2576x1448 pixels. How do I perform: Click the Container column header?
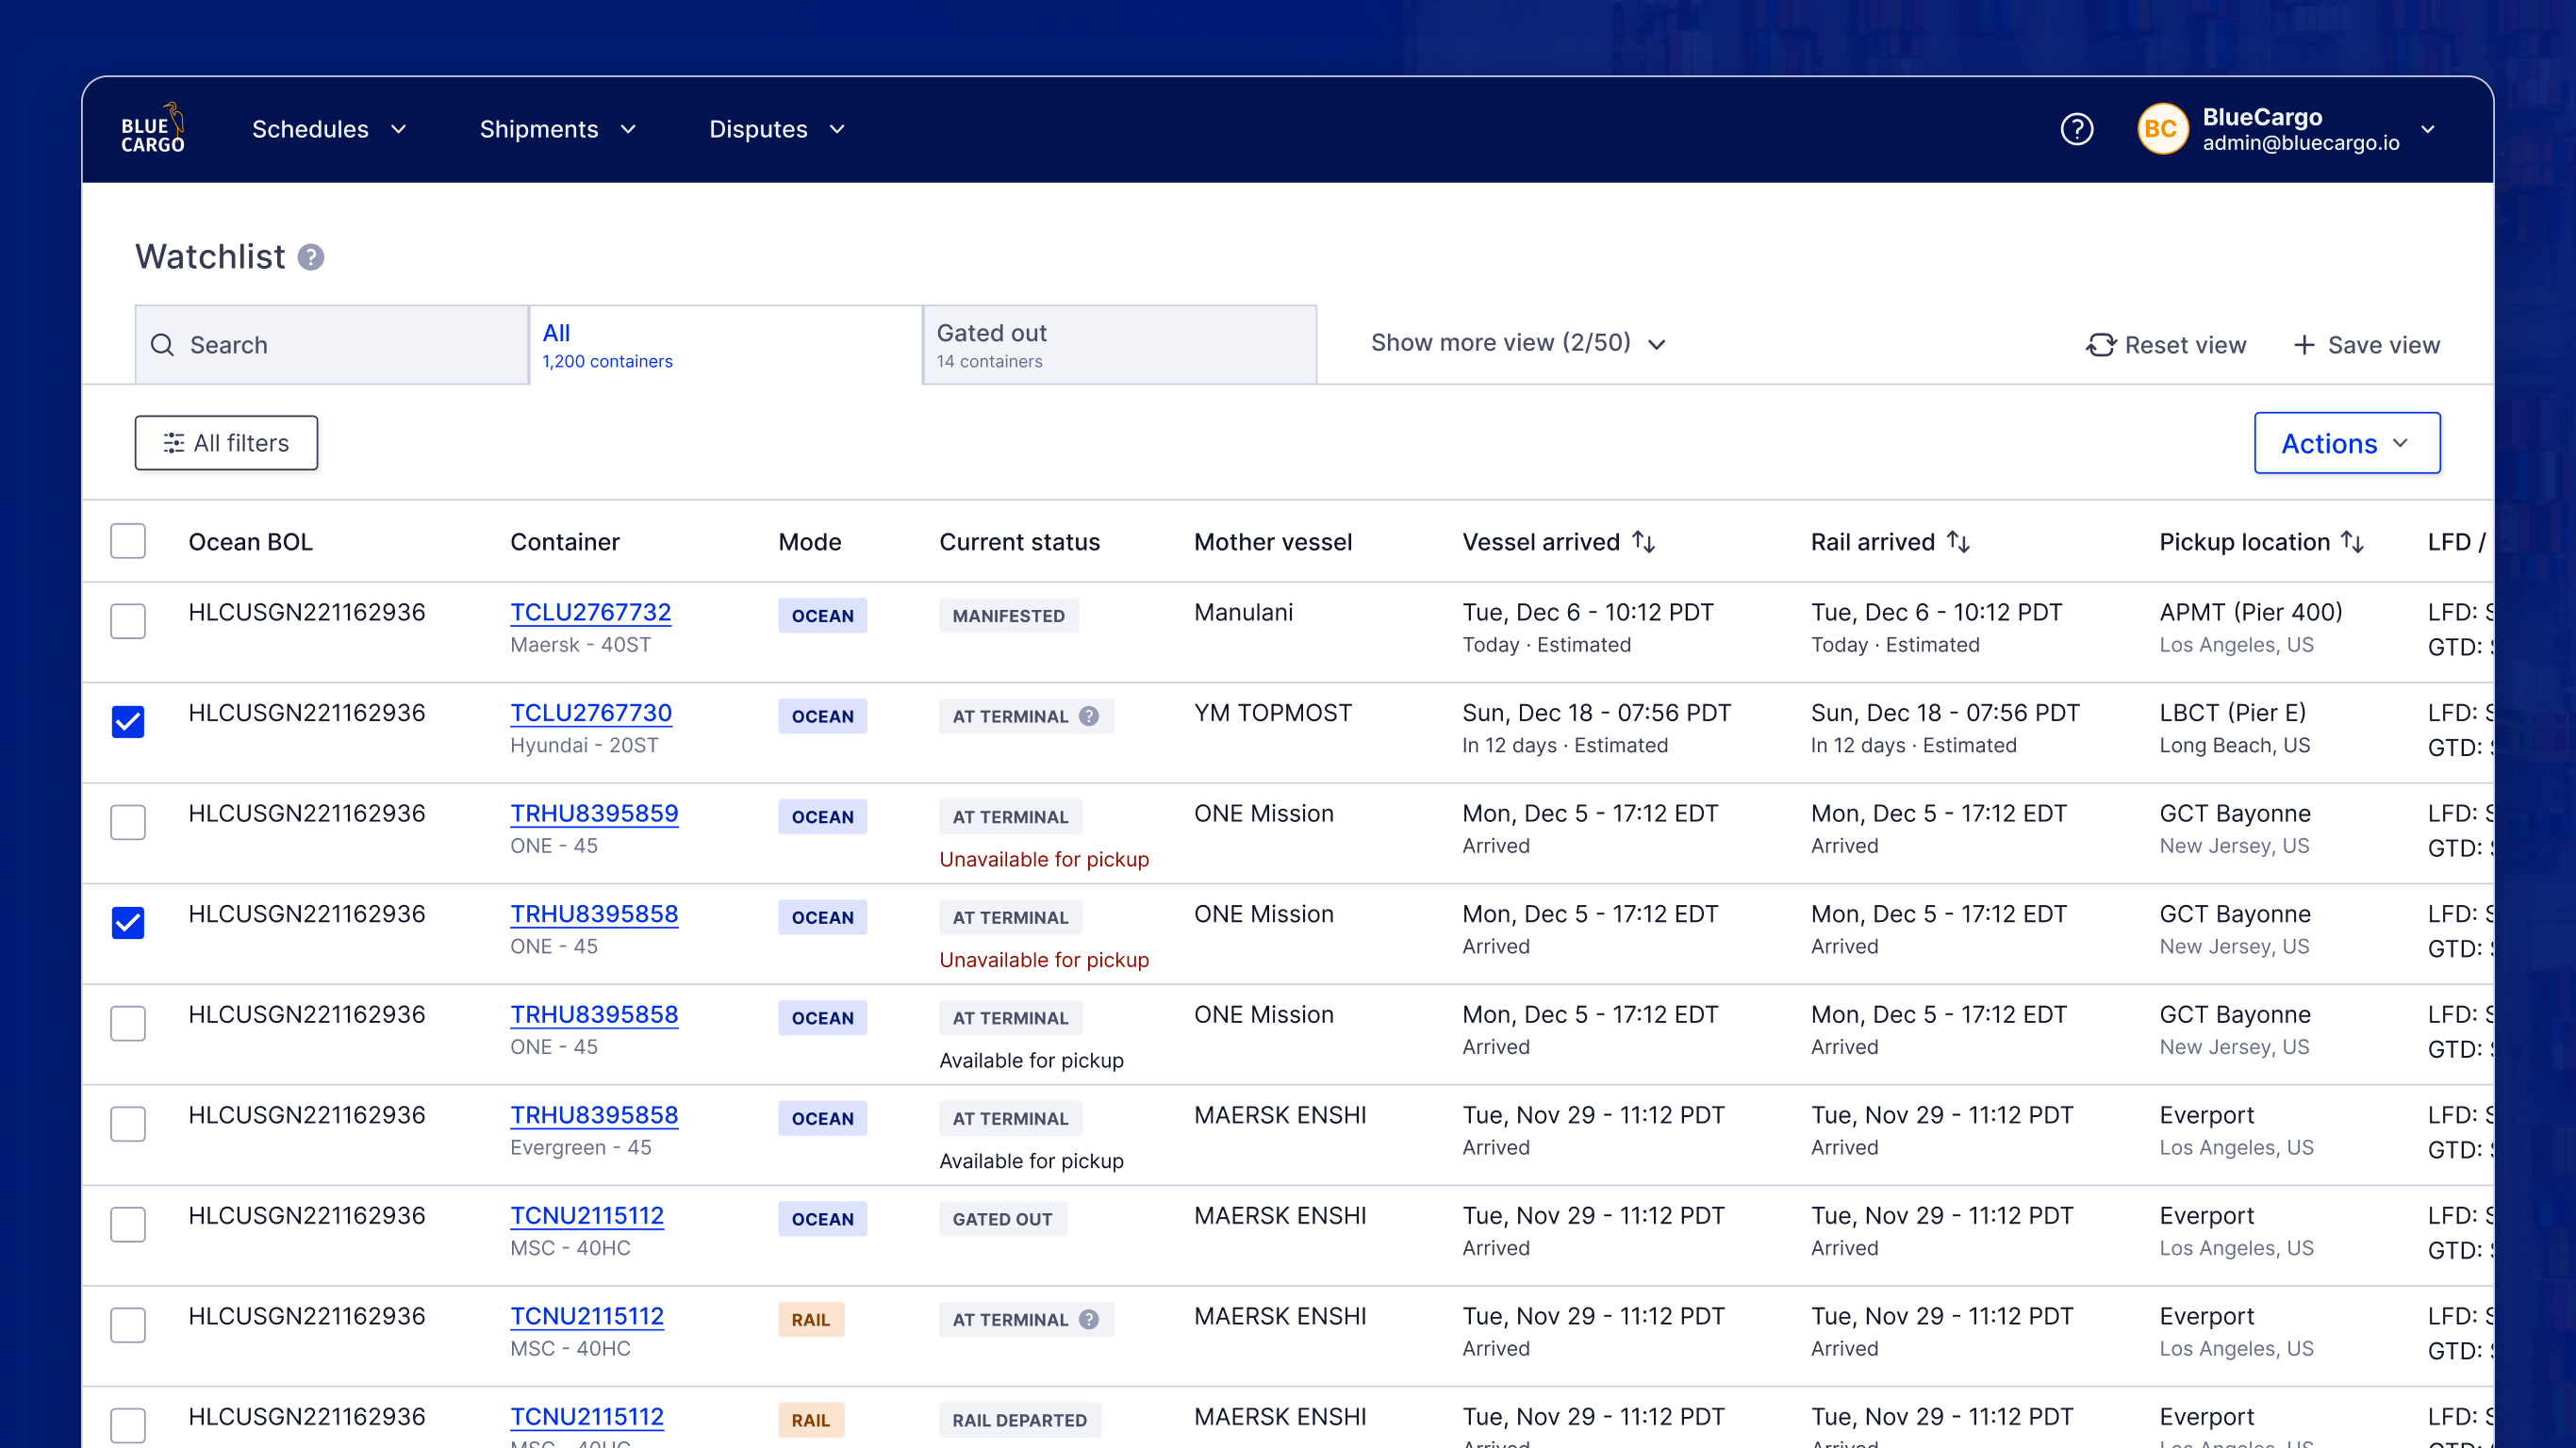click(x=565, y=542)
